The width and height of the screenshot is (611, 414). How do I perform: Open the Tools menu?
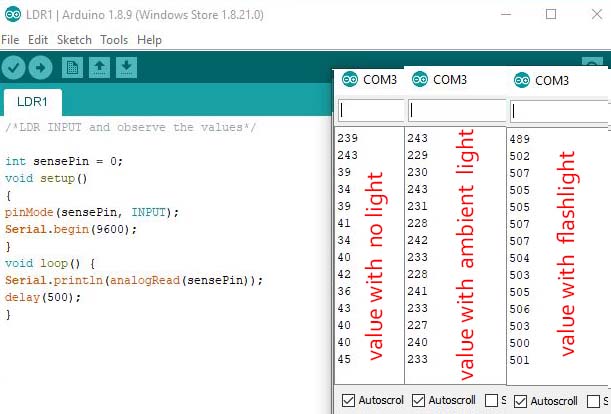tap(114, 40)
